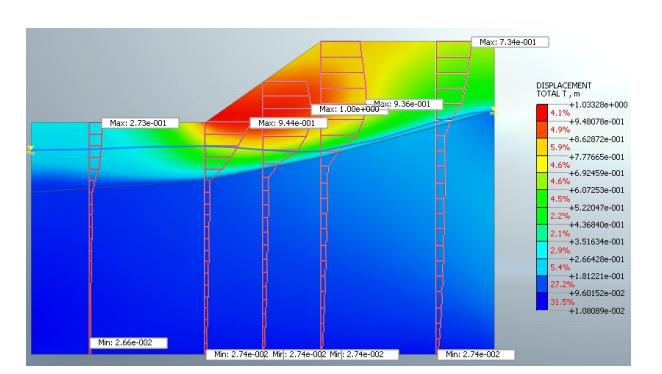The height and width of the screenshot is (374, 662).
Task: Click the Max: 2.73e-001 annotation
Action: pyautogui.click(x=140, y=123)
